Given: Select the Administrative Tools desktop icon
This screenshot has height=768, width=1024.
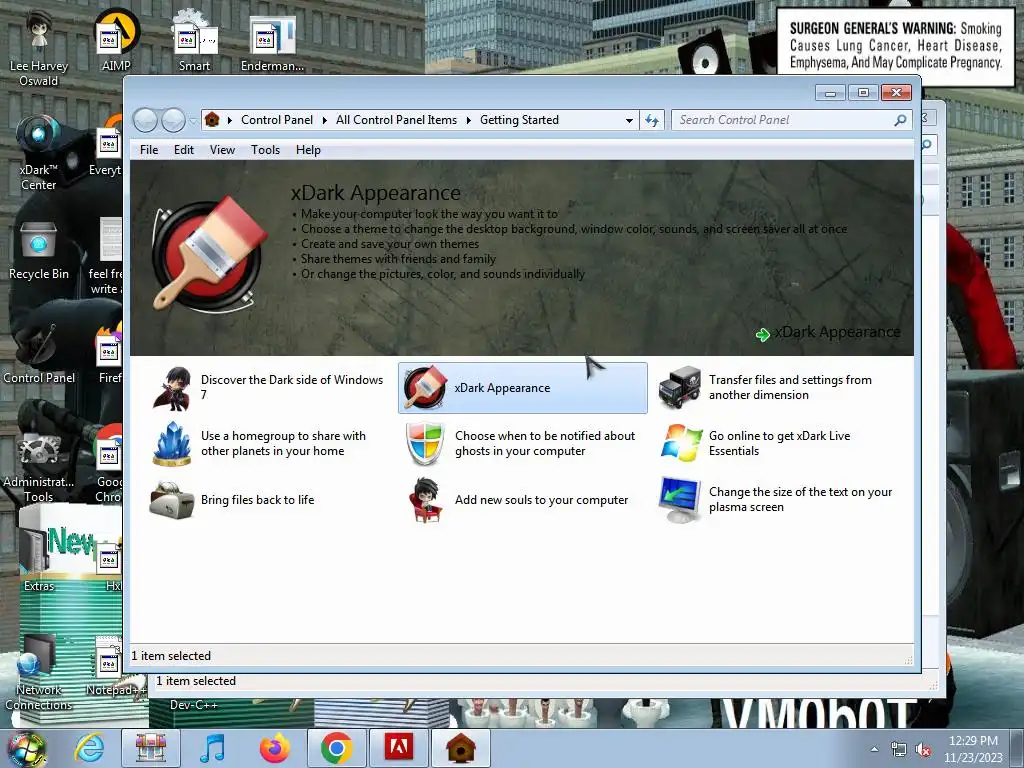Looking at the screenshot, I should [39, 467].
